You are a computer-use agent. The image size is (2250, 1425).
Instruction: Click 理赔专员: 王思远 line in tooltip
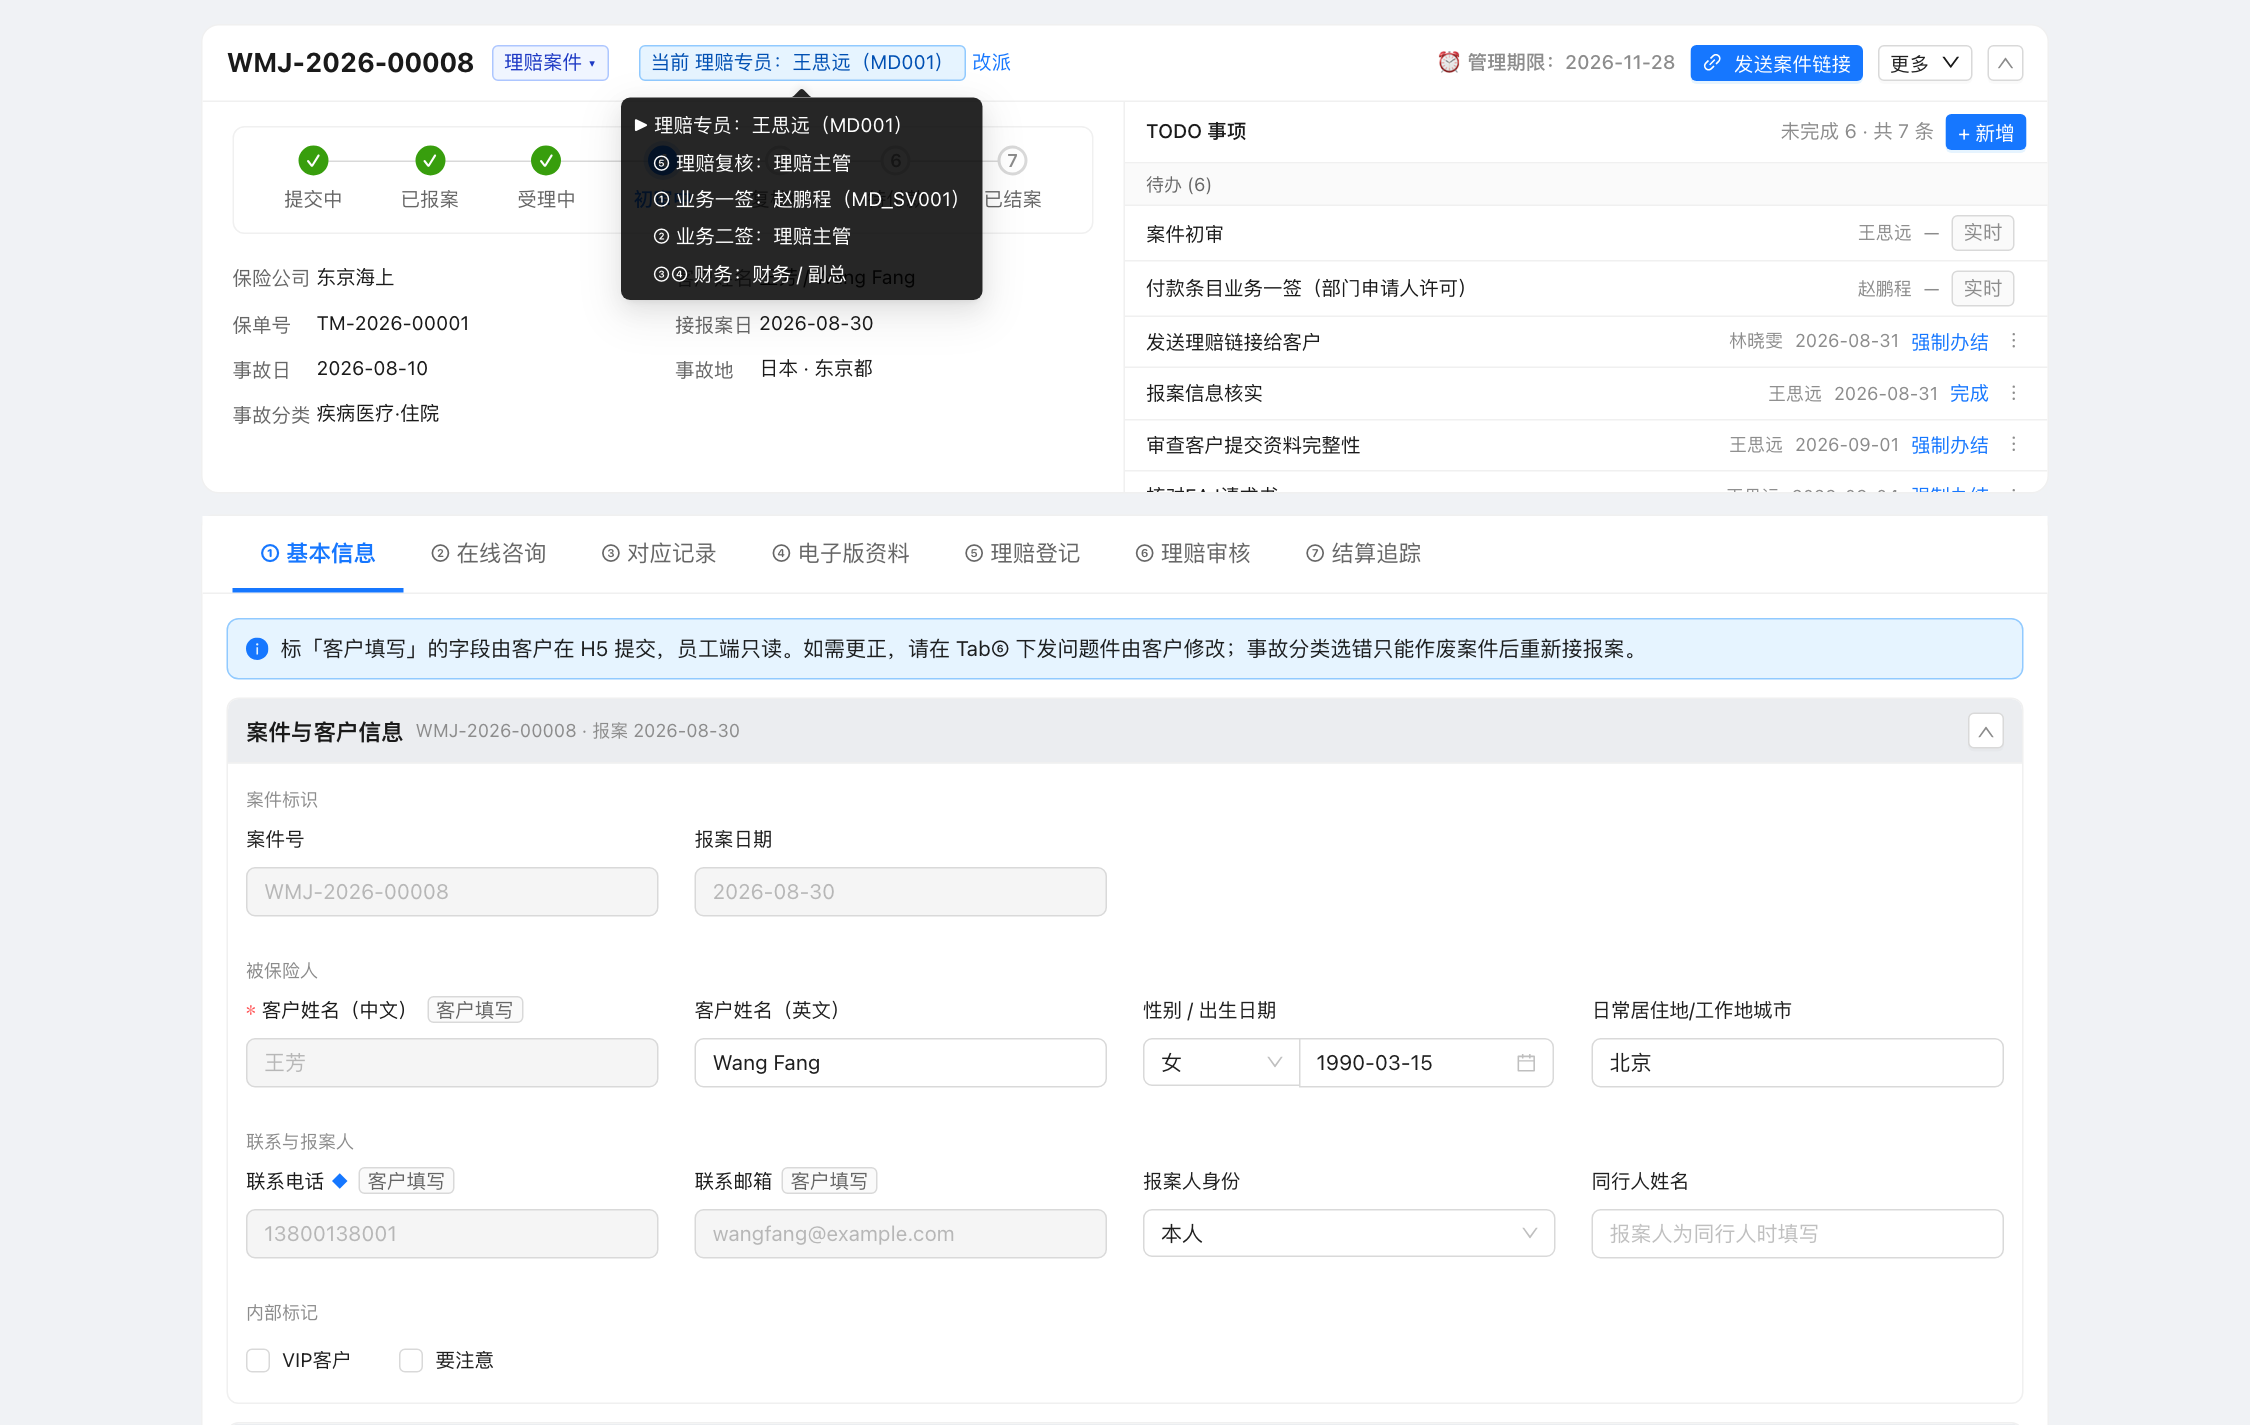768,125
